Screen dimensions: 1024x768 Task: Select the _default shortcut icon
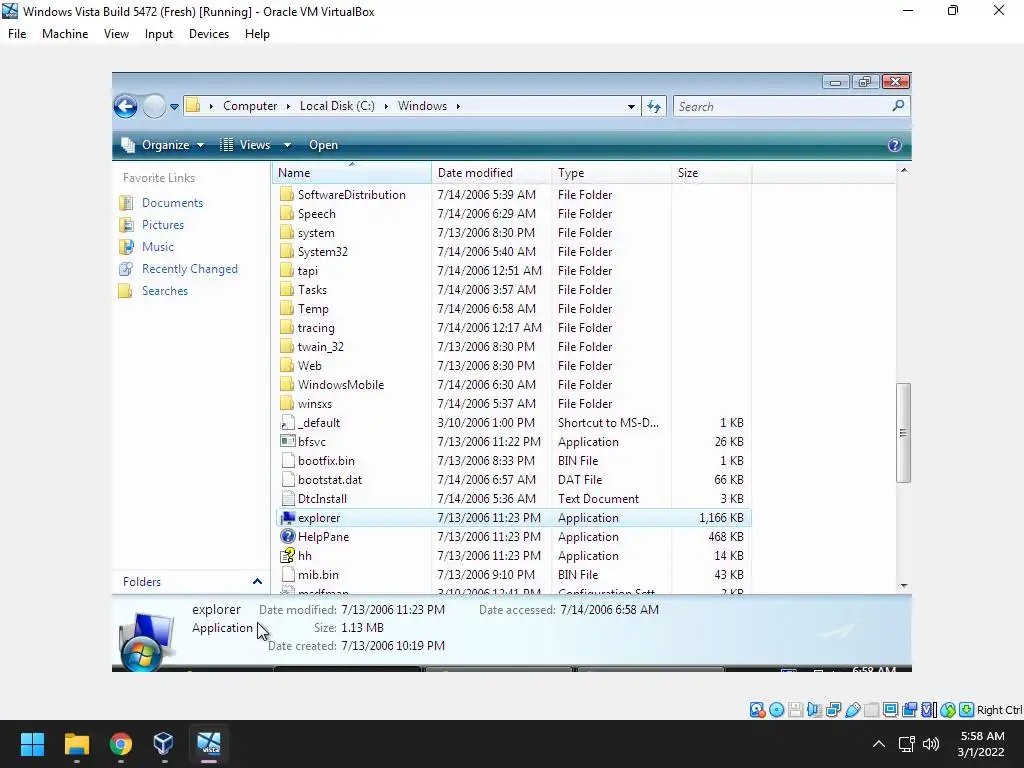[x=288, y=423]
